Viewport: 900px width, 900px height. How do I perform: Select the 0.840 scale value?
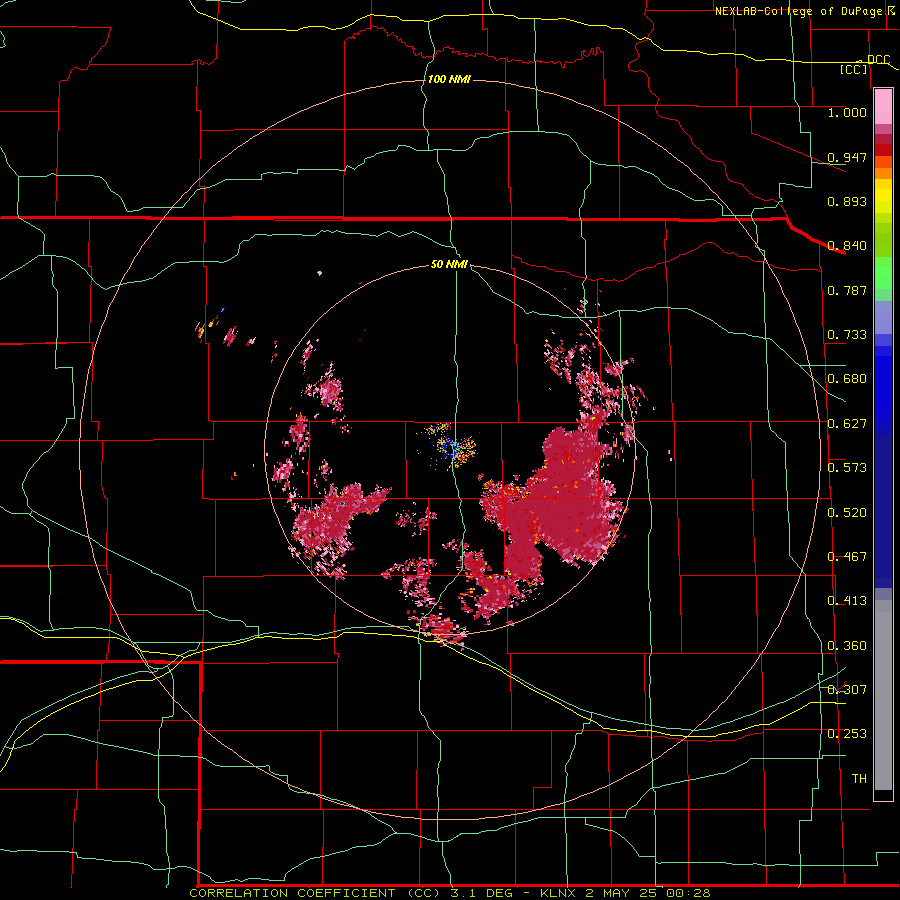(847, 246)
